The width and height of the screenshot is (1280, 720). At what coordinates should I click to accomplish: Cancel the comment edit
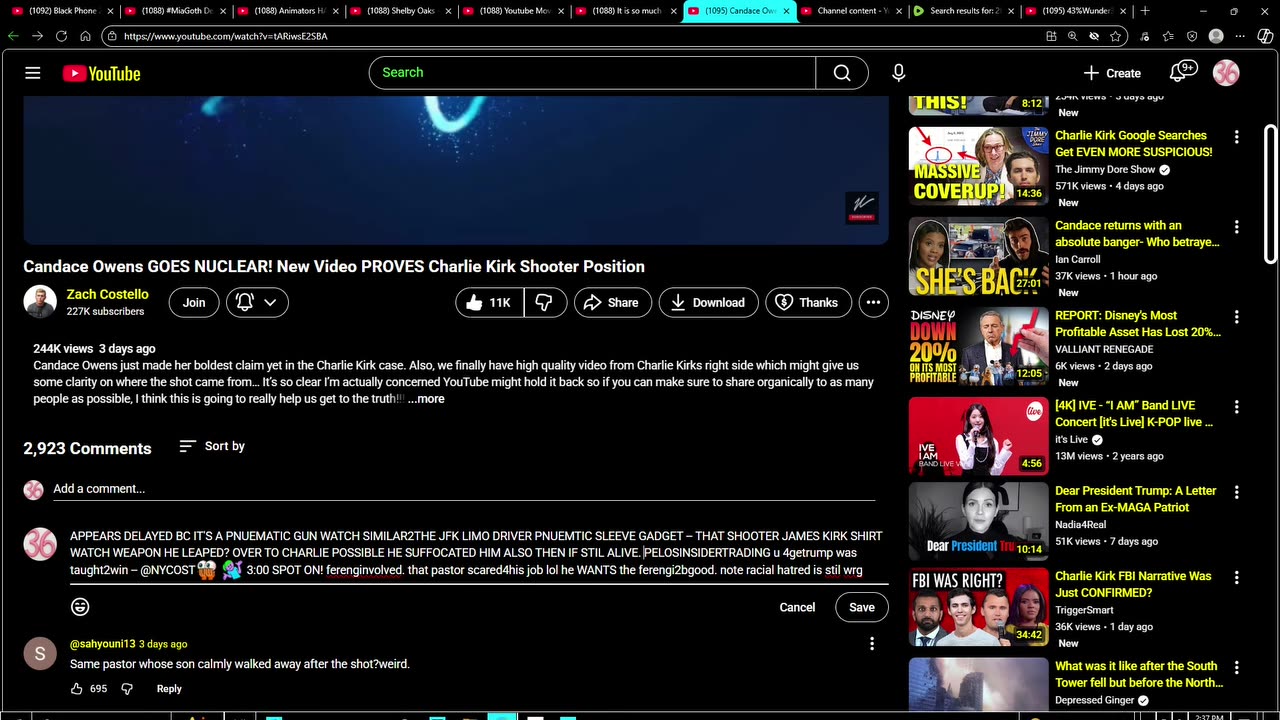(x=797, y=607)
